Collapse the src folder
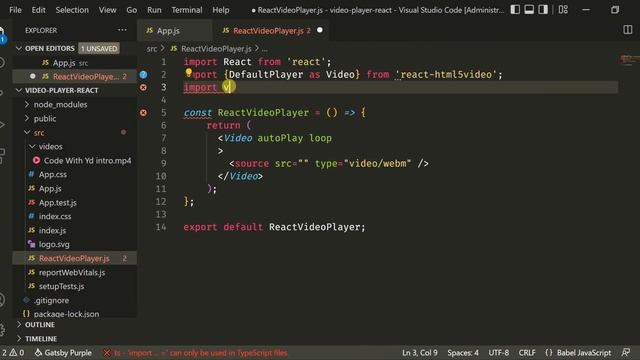Image resolution: width=640 pixels, height=360 pixels. pos(39,133)
